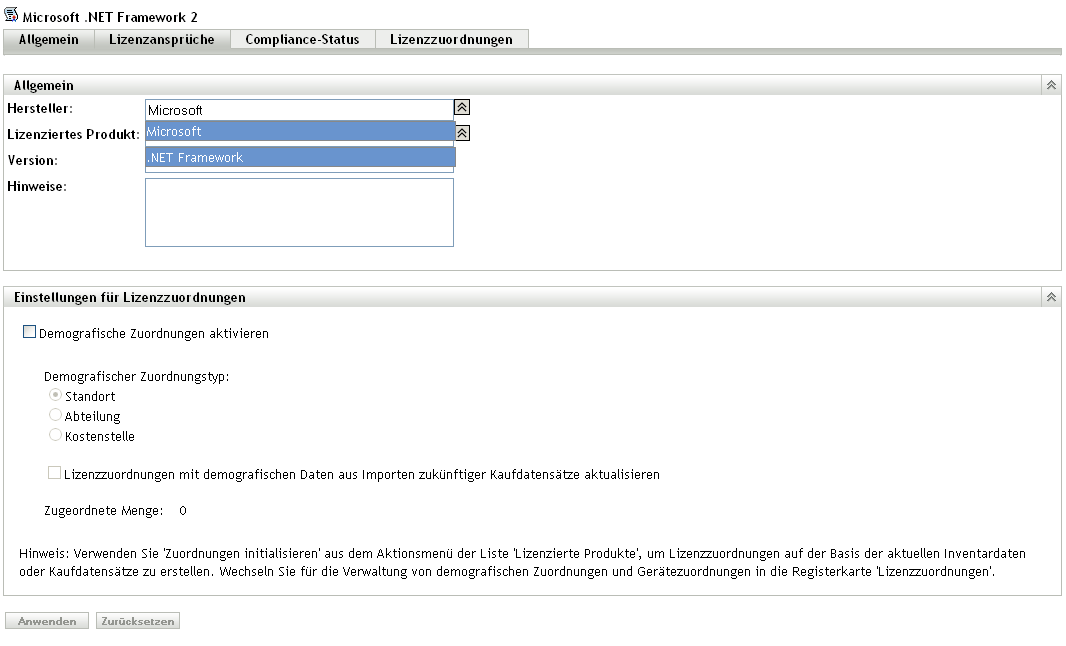This screenshot has height=646, width=1066.
Task: Click the Hersteller label
Action: pyautogui.click(x=40, y=109)
